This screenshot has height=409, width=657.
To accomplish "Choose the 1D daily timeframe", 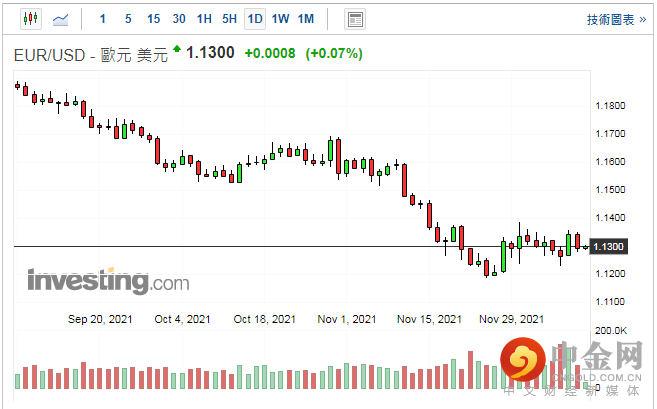I will (x=255, y=19).
